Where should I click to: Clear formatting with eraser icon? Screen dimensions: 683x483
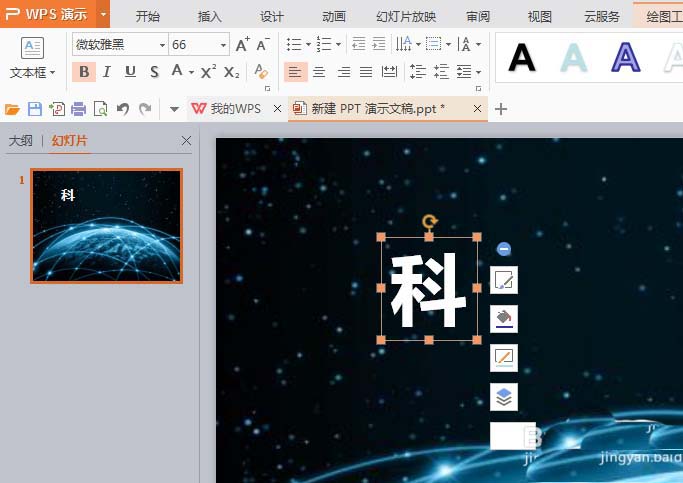(x=261, y=71)
